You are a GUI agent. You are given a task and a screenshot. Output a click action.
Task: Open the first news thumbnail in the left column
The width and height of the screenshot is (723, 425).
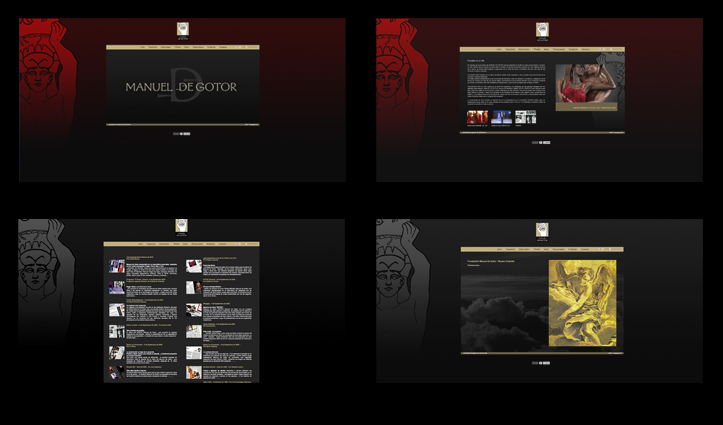coord(117,266)
